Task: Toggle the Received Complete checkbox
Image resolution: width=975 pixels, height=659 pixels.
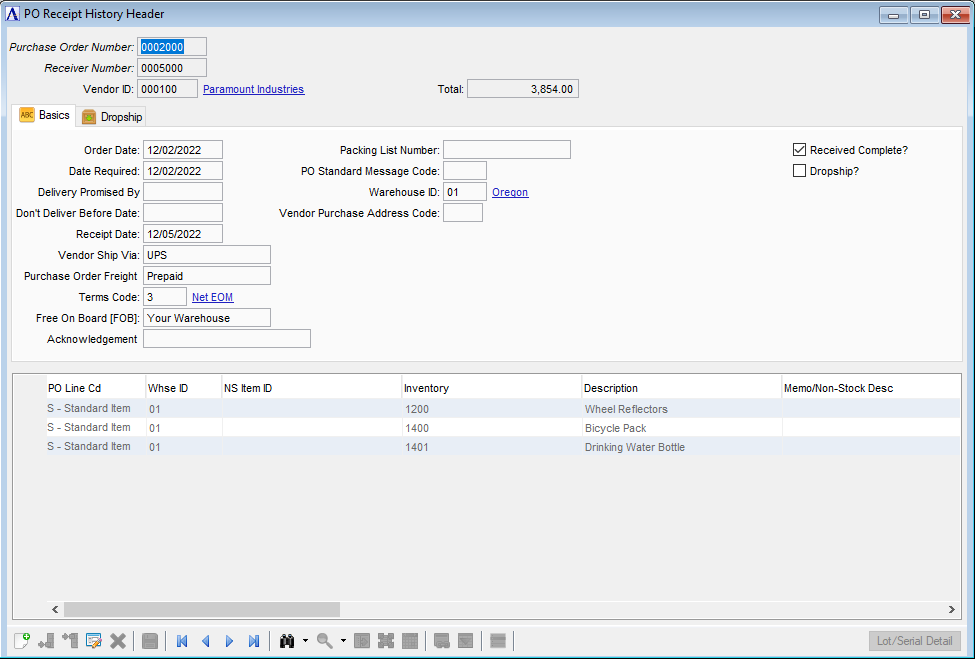Action: [799, 150]
